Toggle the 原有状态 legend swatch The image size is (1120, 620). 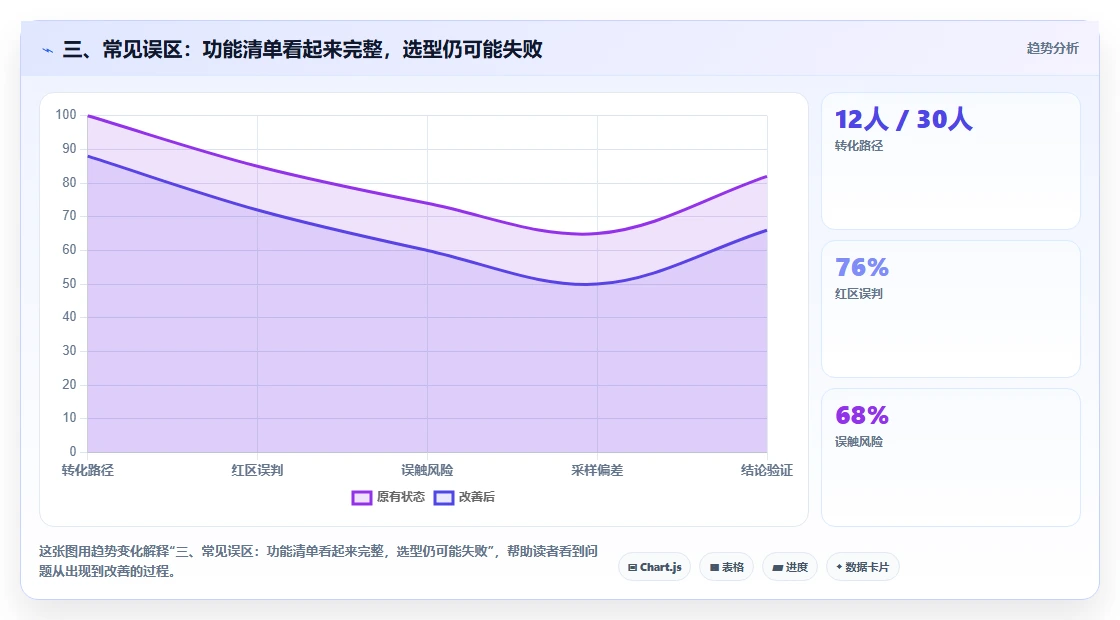361,497
